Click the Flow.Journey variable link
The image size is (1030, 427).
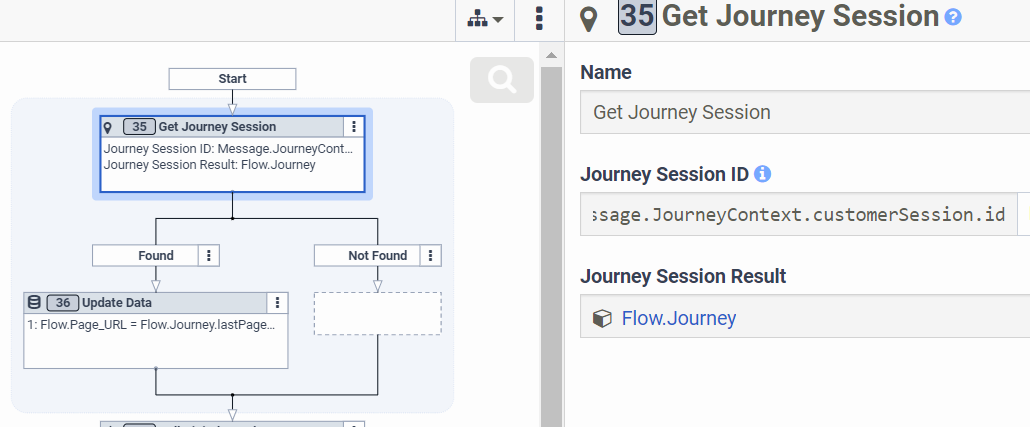pos(679,318)
